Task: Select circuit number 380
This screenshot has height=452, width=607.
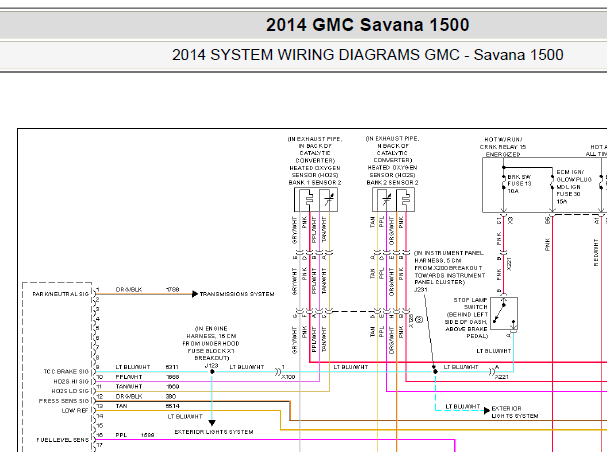Action: pyautogui.click(x=171, y=396)
